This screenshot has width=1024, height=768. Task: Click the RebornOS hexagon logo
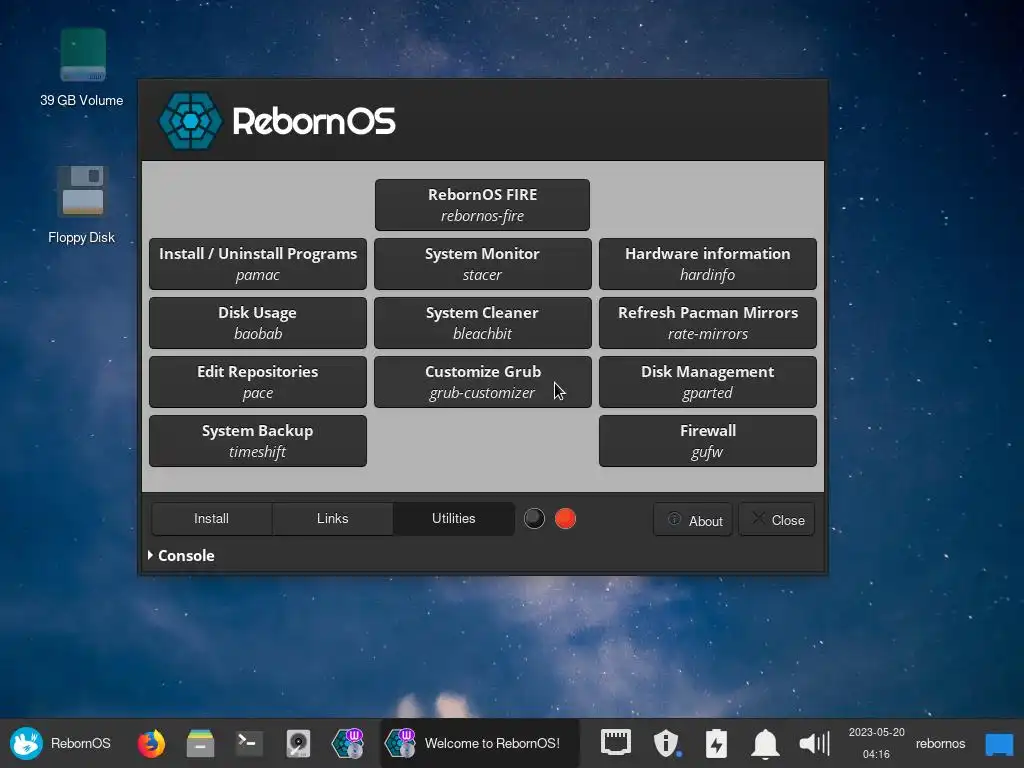190,121
